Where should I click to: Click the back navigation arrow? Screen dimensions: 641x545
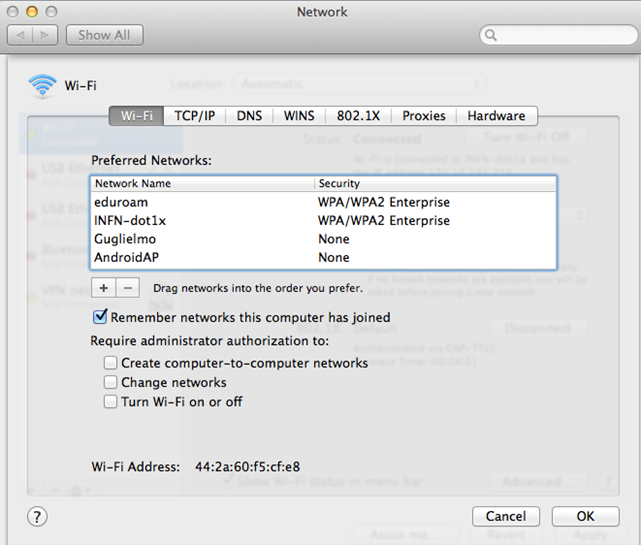click(x=20, y=36)
